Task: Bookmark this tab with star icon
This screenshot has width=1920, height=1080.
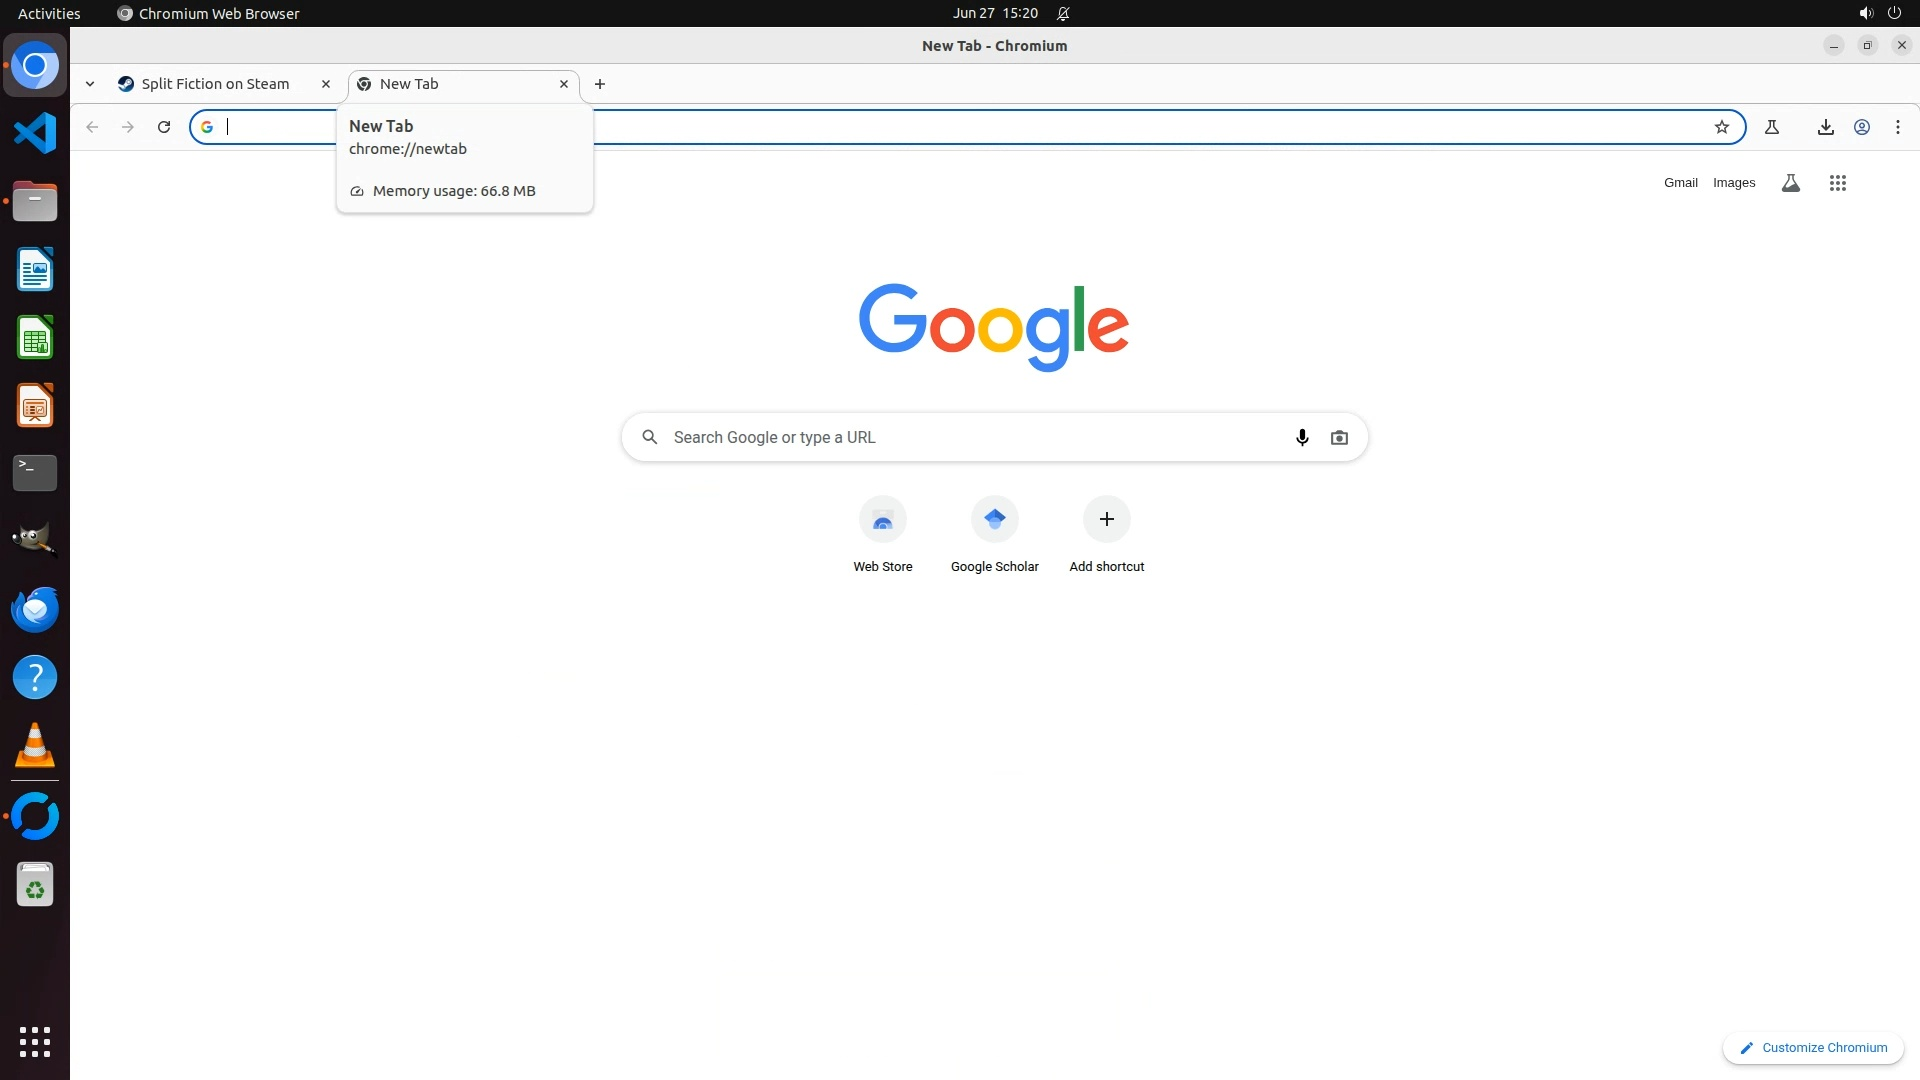Action: click(x=1721, y=127)
